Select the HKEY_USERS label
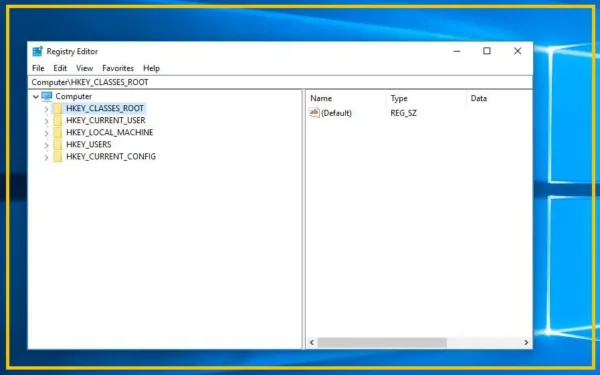Viewport: 600px width, 375px height. [88, 145]
